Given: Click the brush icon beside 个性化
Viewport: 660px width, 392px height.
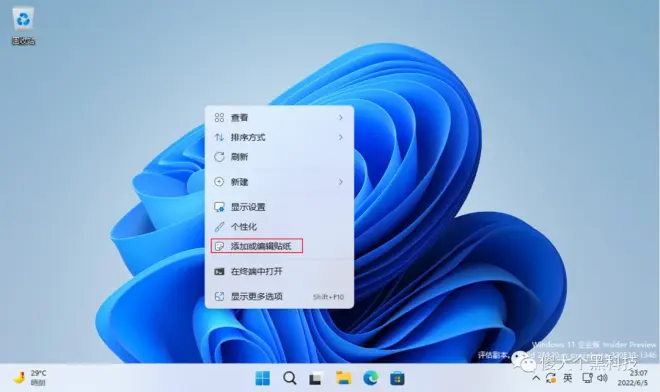Looking at the screenshot, I should pos(219,227).
